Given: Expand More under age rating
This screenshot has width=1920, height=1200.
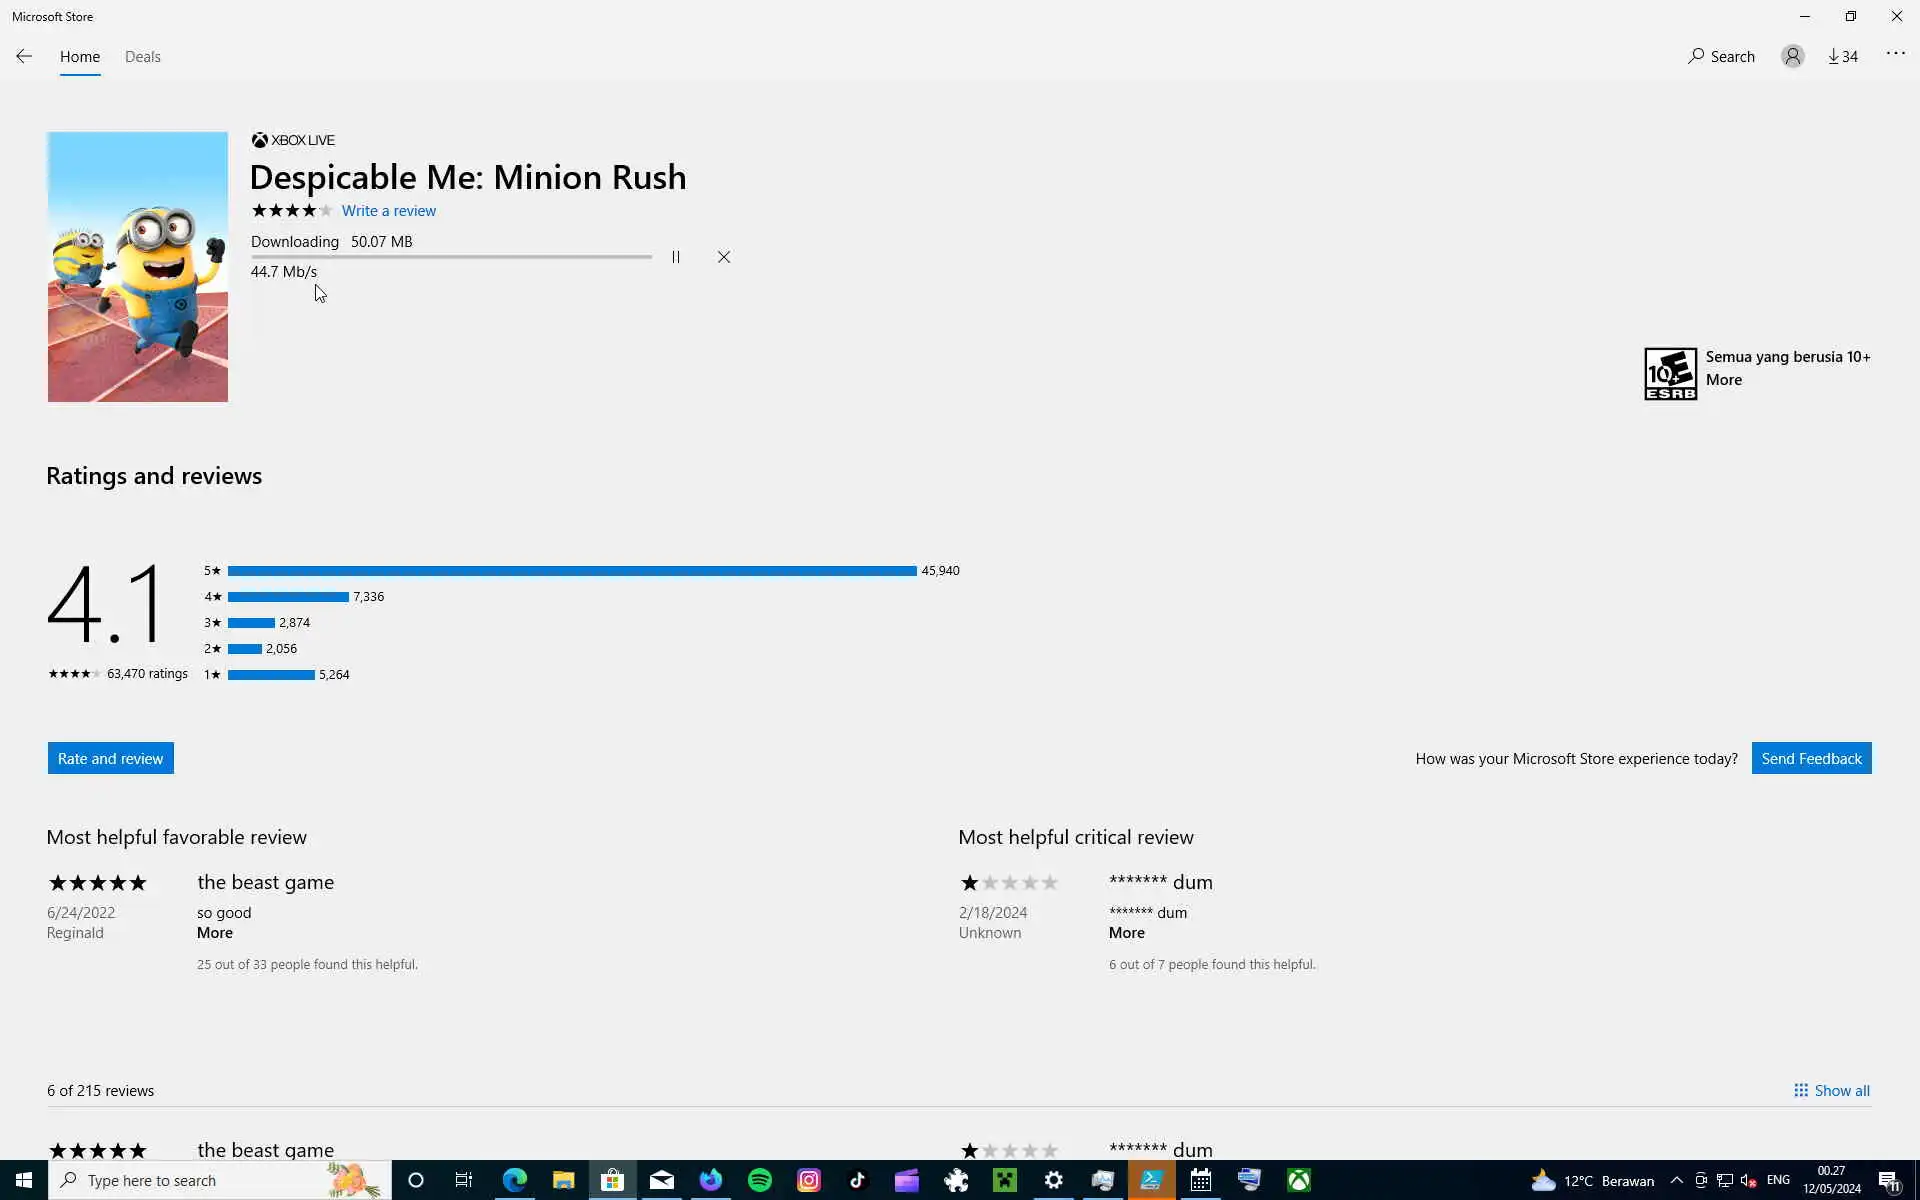Looking at the screenshot, I should 1724,380.
